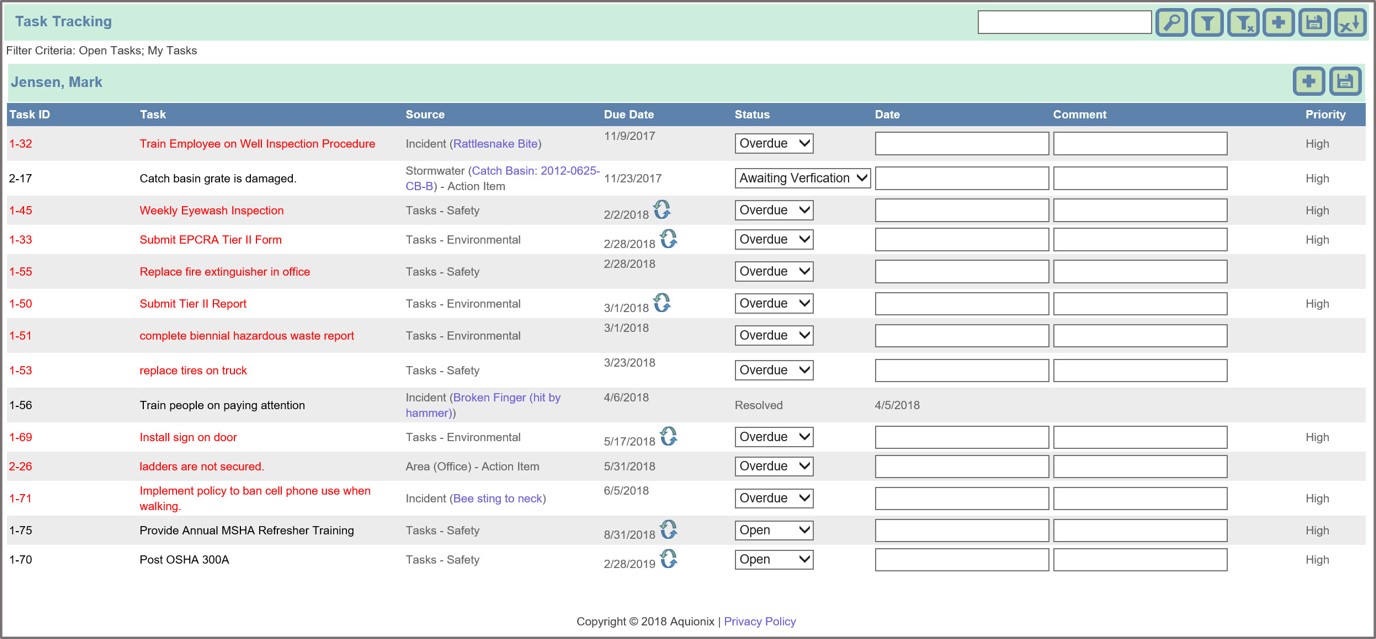The width and height of the screenshot is (1376, 639).
Task: Clear filters with funnel-x icon
Action: 1243,22
